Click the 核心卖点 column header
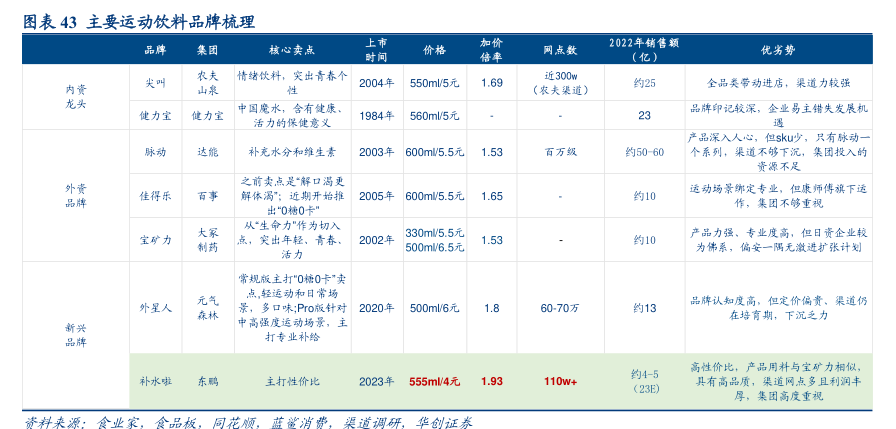Screen dimensions: 896x429 292,50
